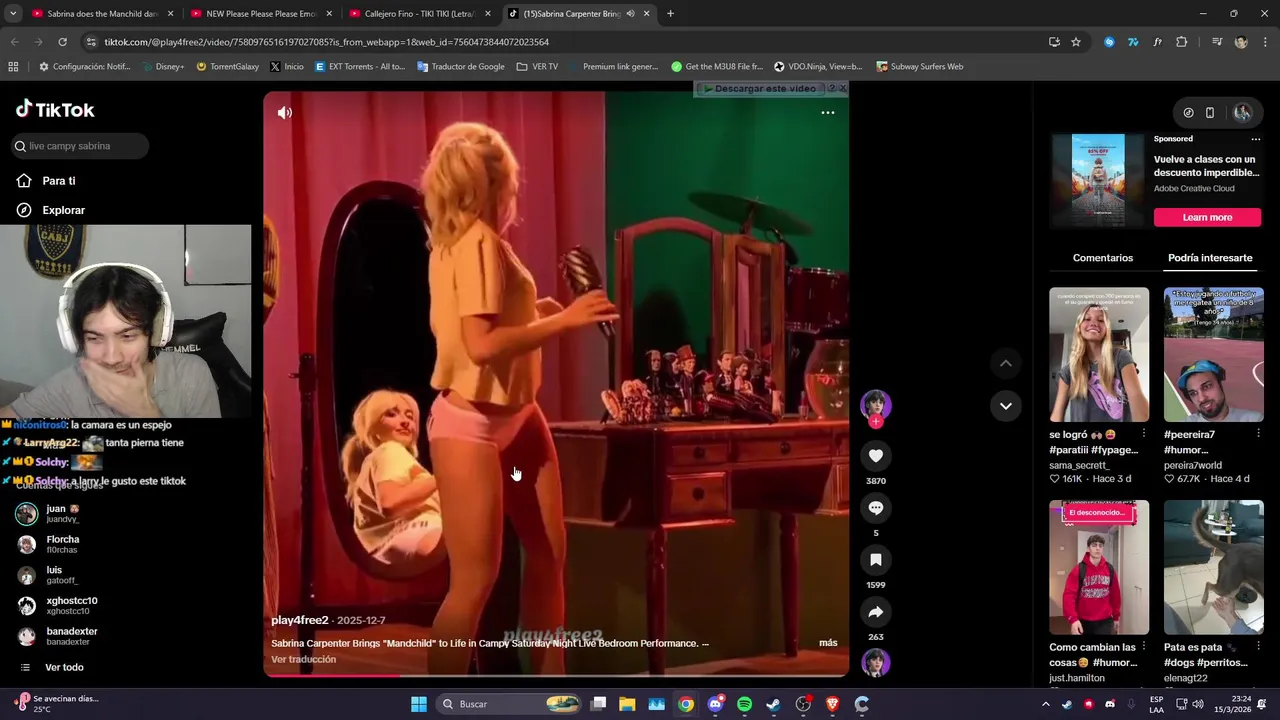Open the Shazam extension icon

[x=1109, y=42]
